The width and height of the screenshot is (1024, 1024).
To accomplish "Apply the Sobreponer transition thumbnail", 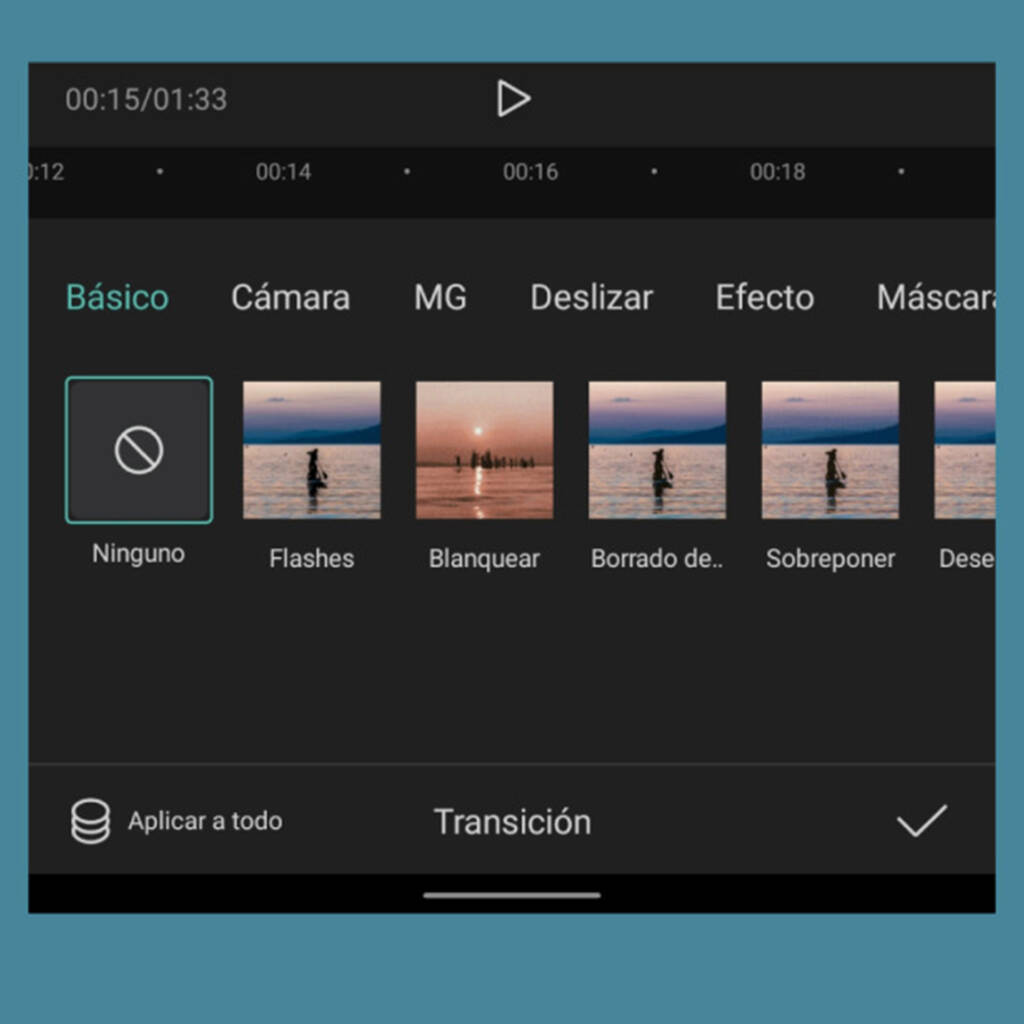I will [830, 450].
